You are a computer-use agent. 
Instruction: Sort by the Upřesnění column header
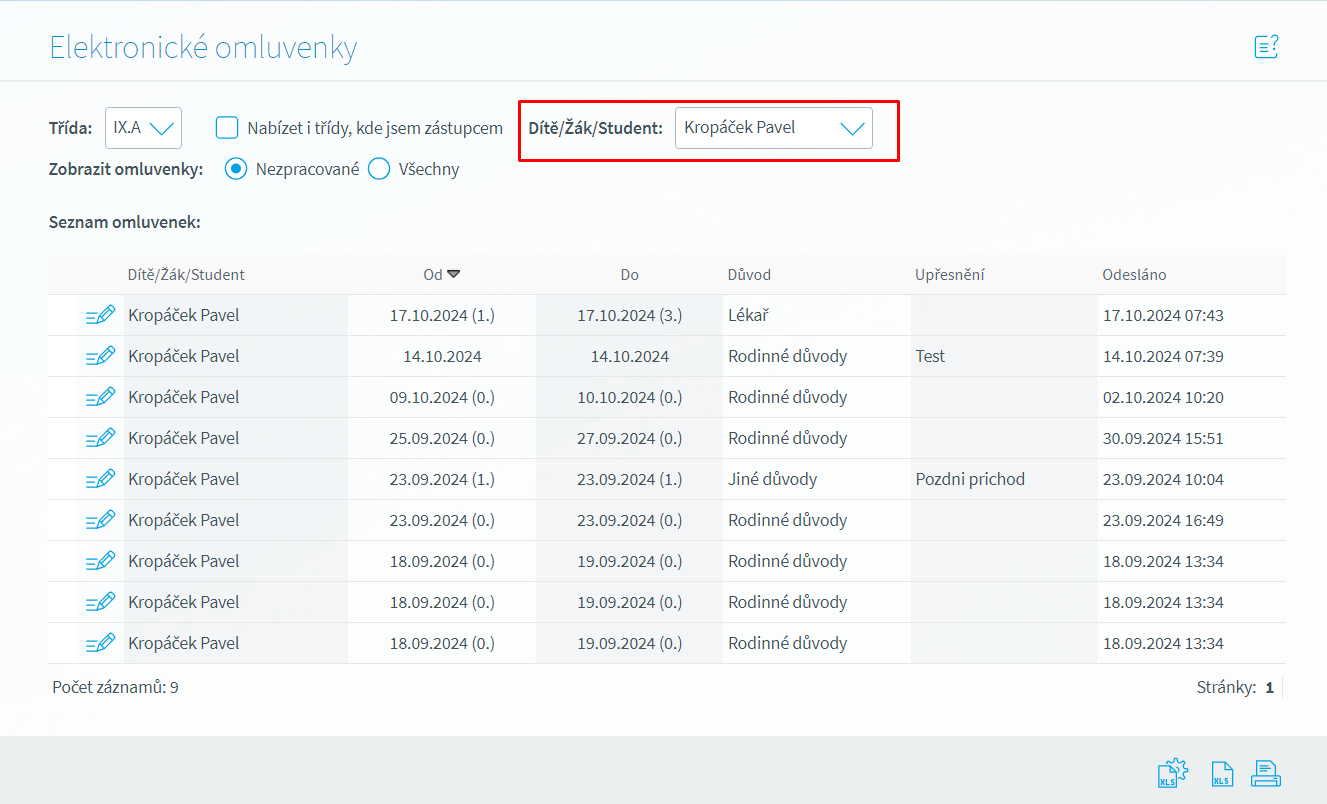(x=950, y=274)
